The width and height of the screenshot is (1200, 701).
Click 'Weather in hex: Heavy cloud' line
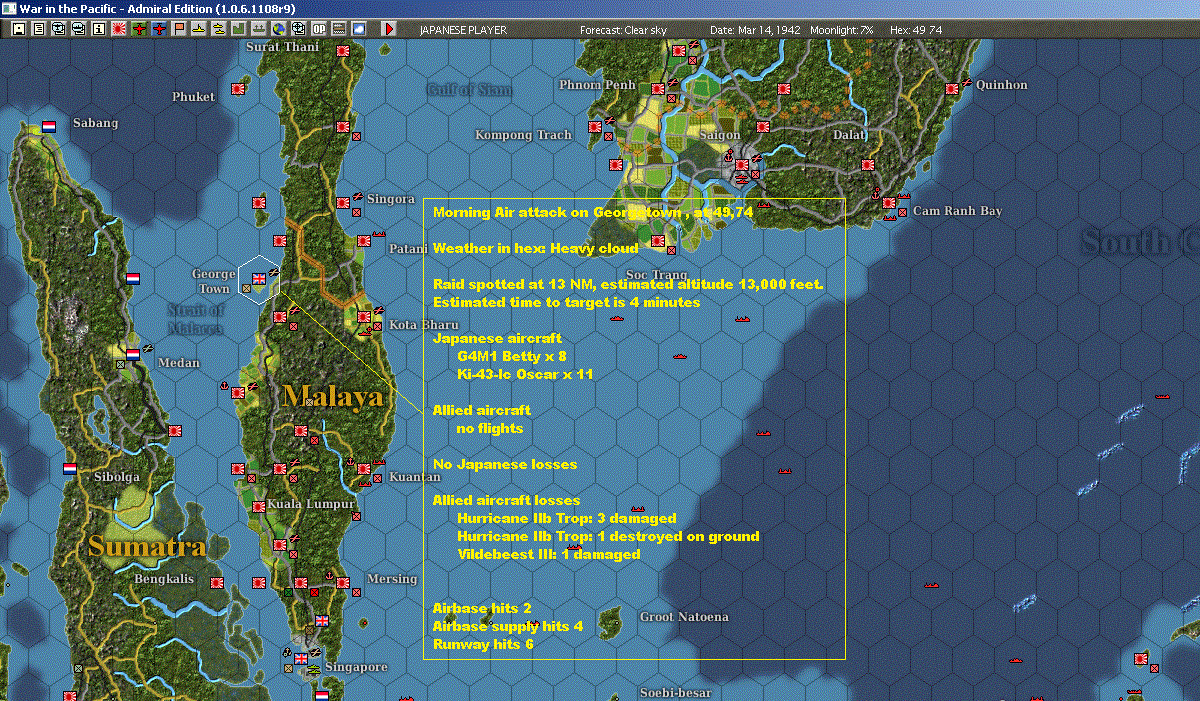point(535,248)
